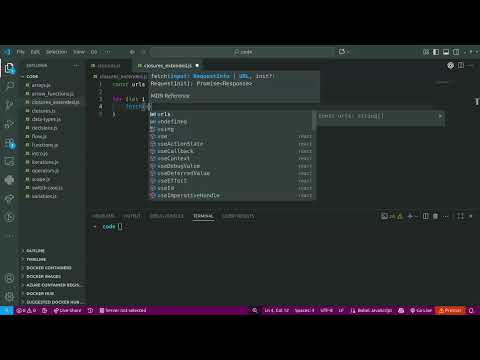Open the Accounts icon in activity bar
This screenshot has height=360, width=480.
point(9,278)
